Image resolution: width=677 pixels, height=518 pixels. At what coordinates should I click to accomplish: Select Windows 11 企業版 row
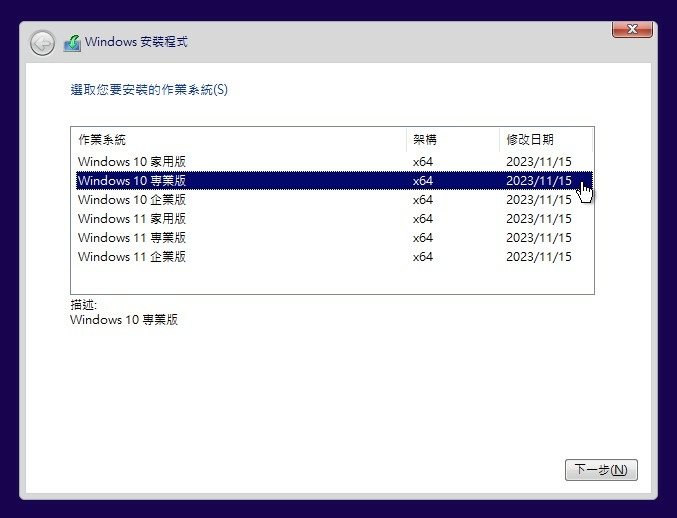pyautogui.click(x=334, y=256)
